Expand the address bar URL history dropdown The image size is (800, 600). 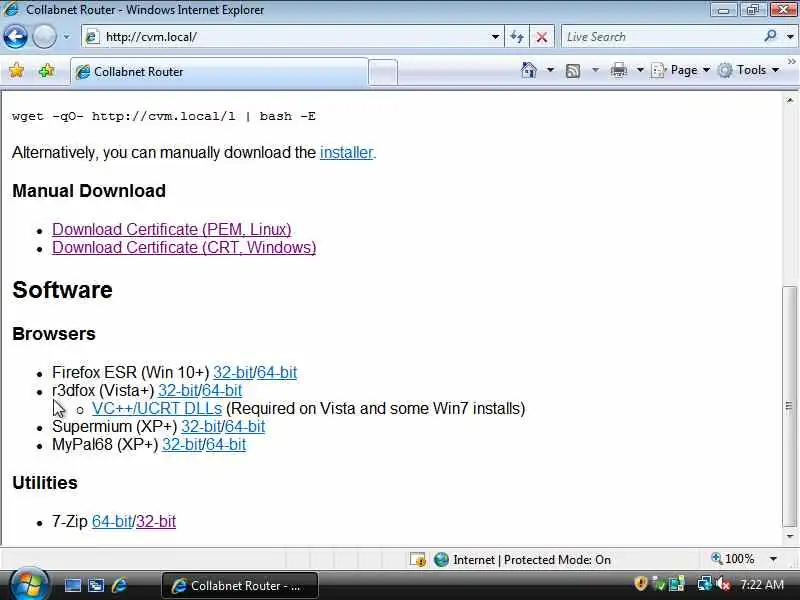pos(495,37)
